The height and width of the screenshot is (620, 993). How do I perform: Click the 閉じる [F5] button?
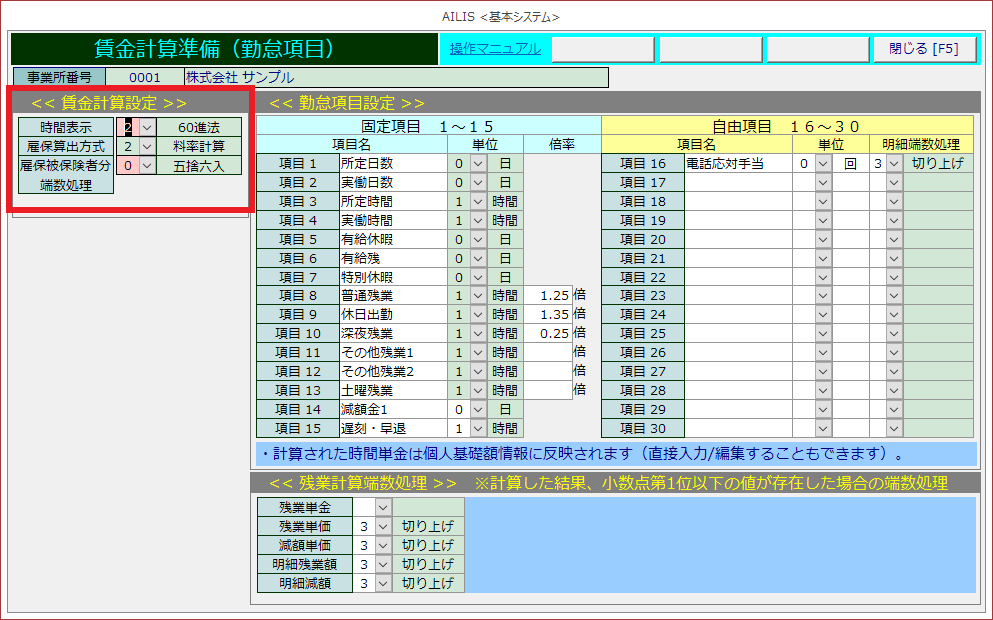pyautogui.click(x=924, y=49)
